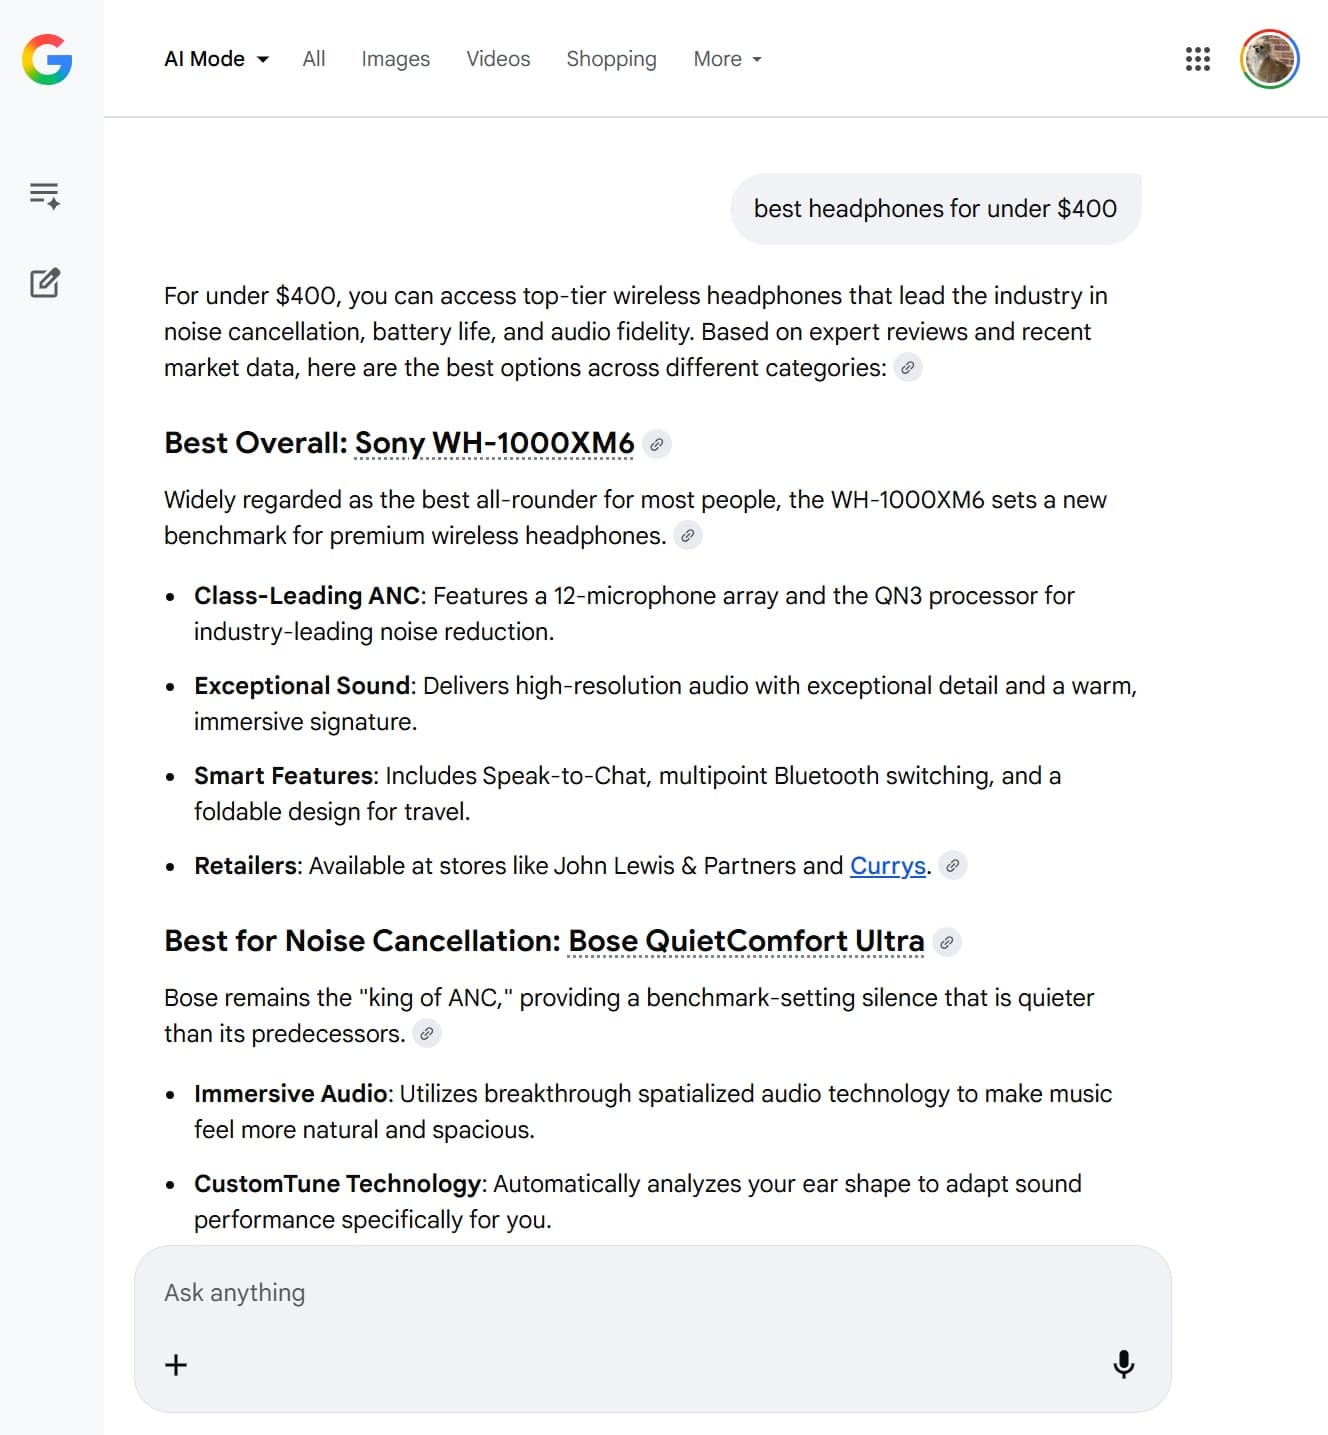Activate voice input with the microphone icon
The width and height of the screenshot is (1328, 1435).
coord(1124,1364)
